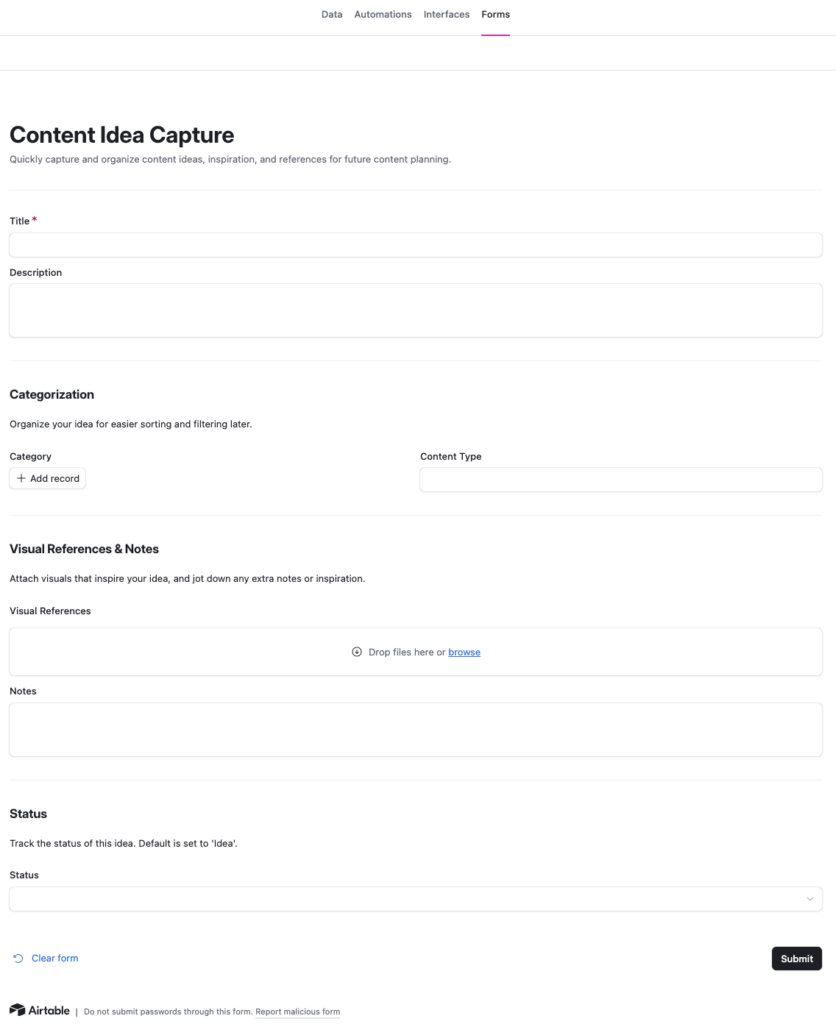The height and width of the screenshot is (1024, 836).
Task: Click the circular reset icon near Clear form
Action: (18, 958)
